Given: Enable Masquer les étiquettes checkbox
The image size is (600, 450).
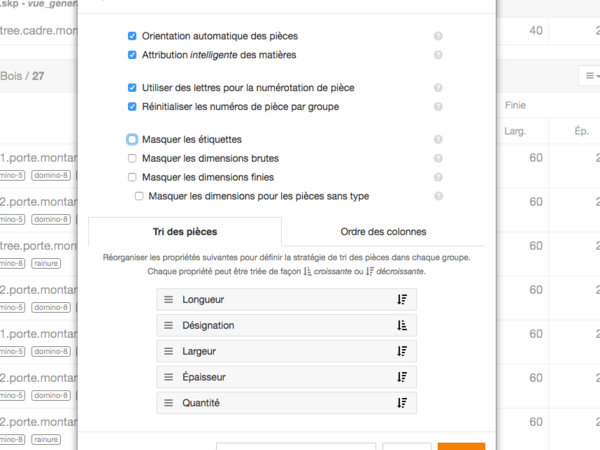Looking at the screenshot, I should click(132, 140).
